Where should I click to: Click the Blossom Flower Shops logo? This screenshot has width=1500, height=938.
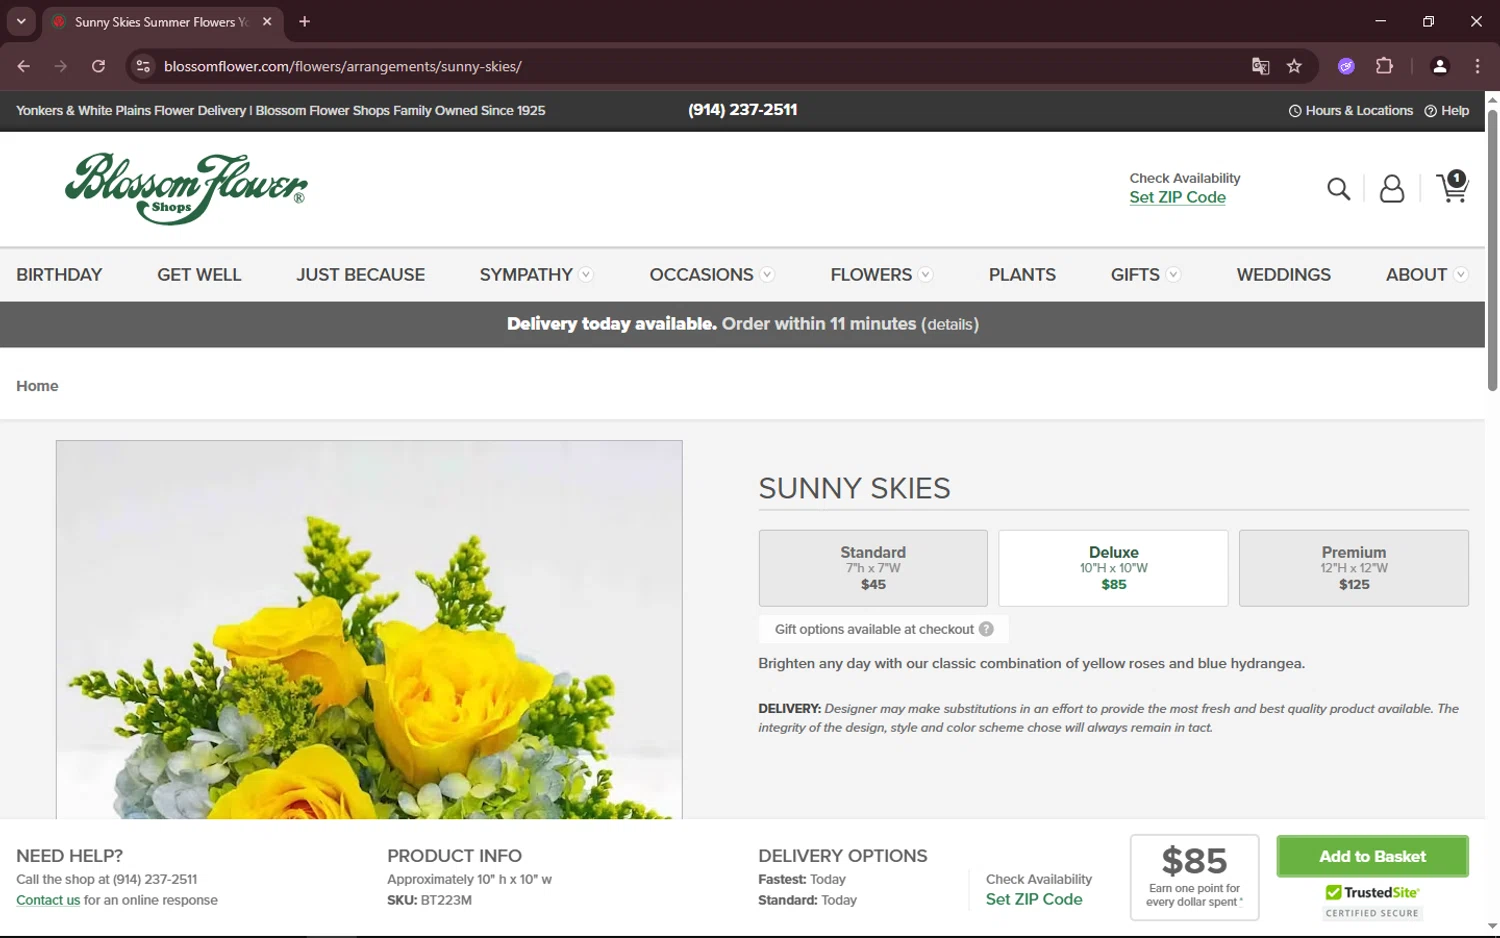(186, 188)
